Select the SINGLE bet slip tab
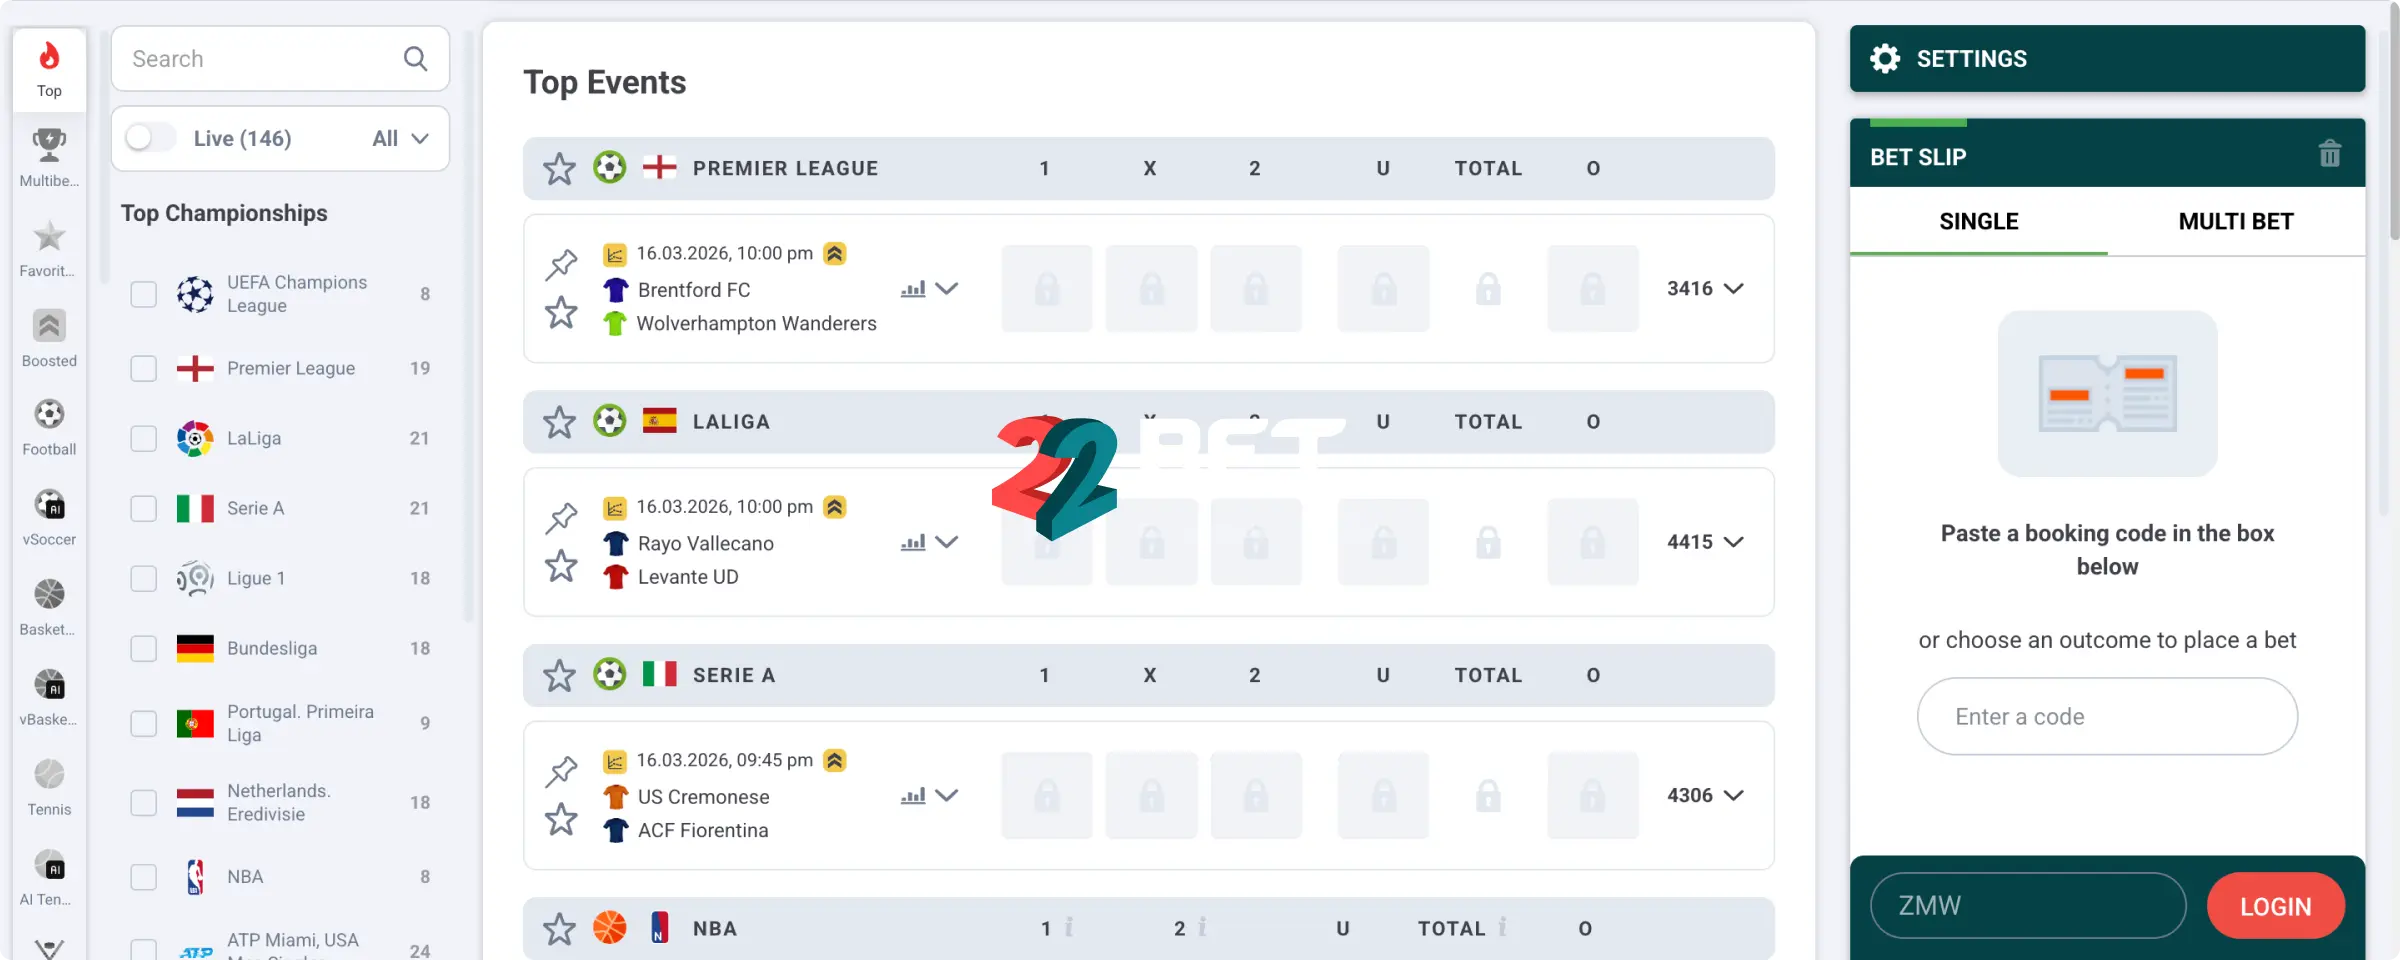 1978,221
